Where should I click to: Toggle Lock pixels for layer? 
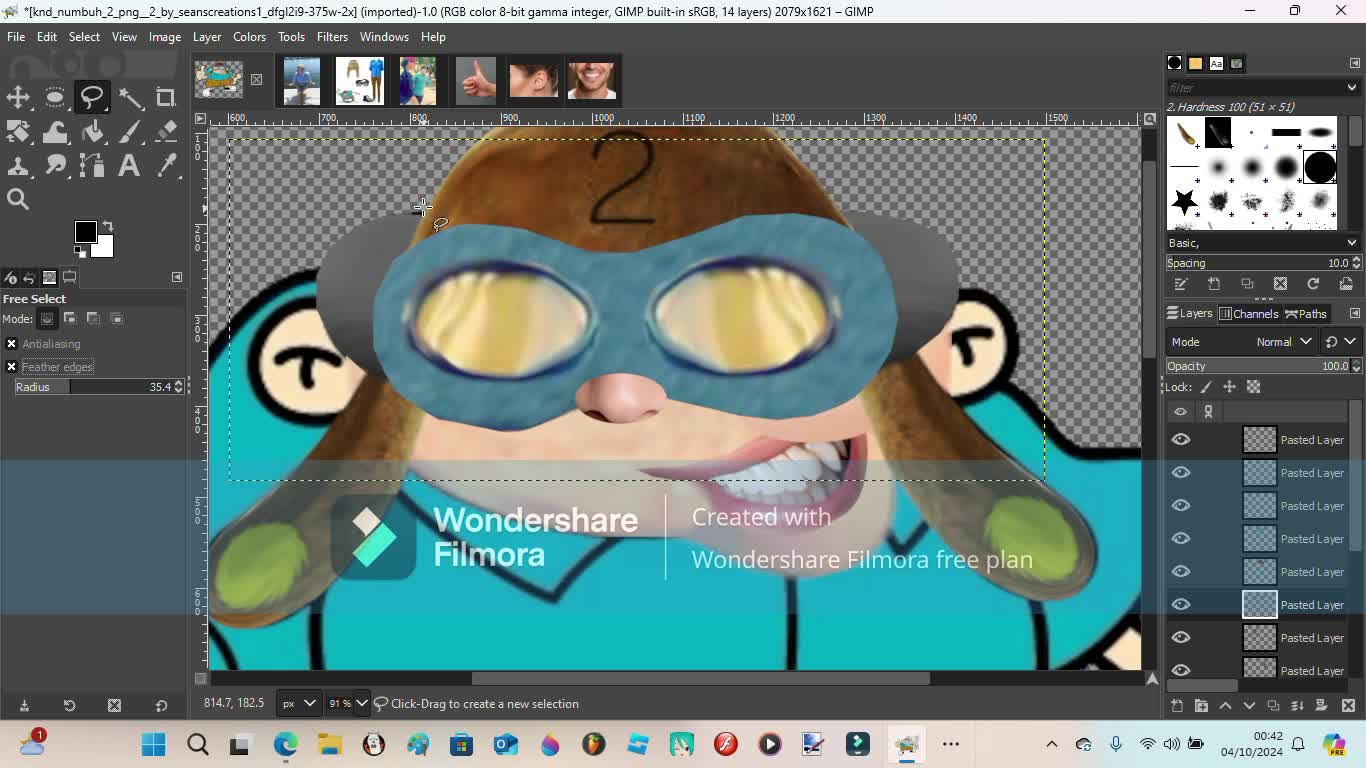tap(1206, 387)
